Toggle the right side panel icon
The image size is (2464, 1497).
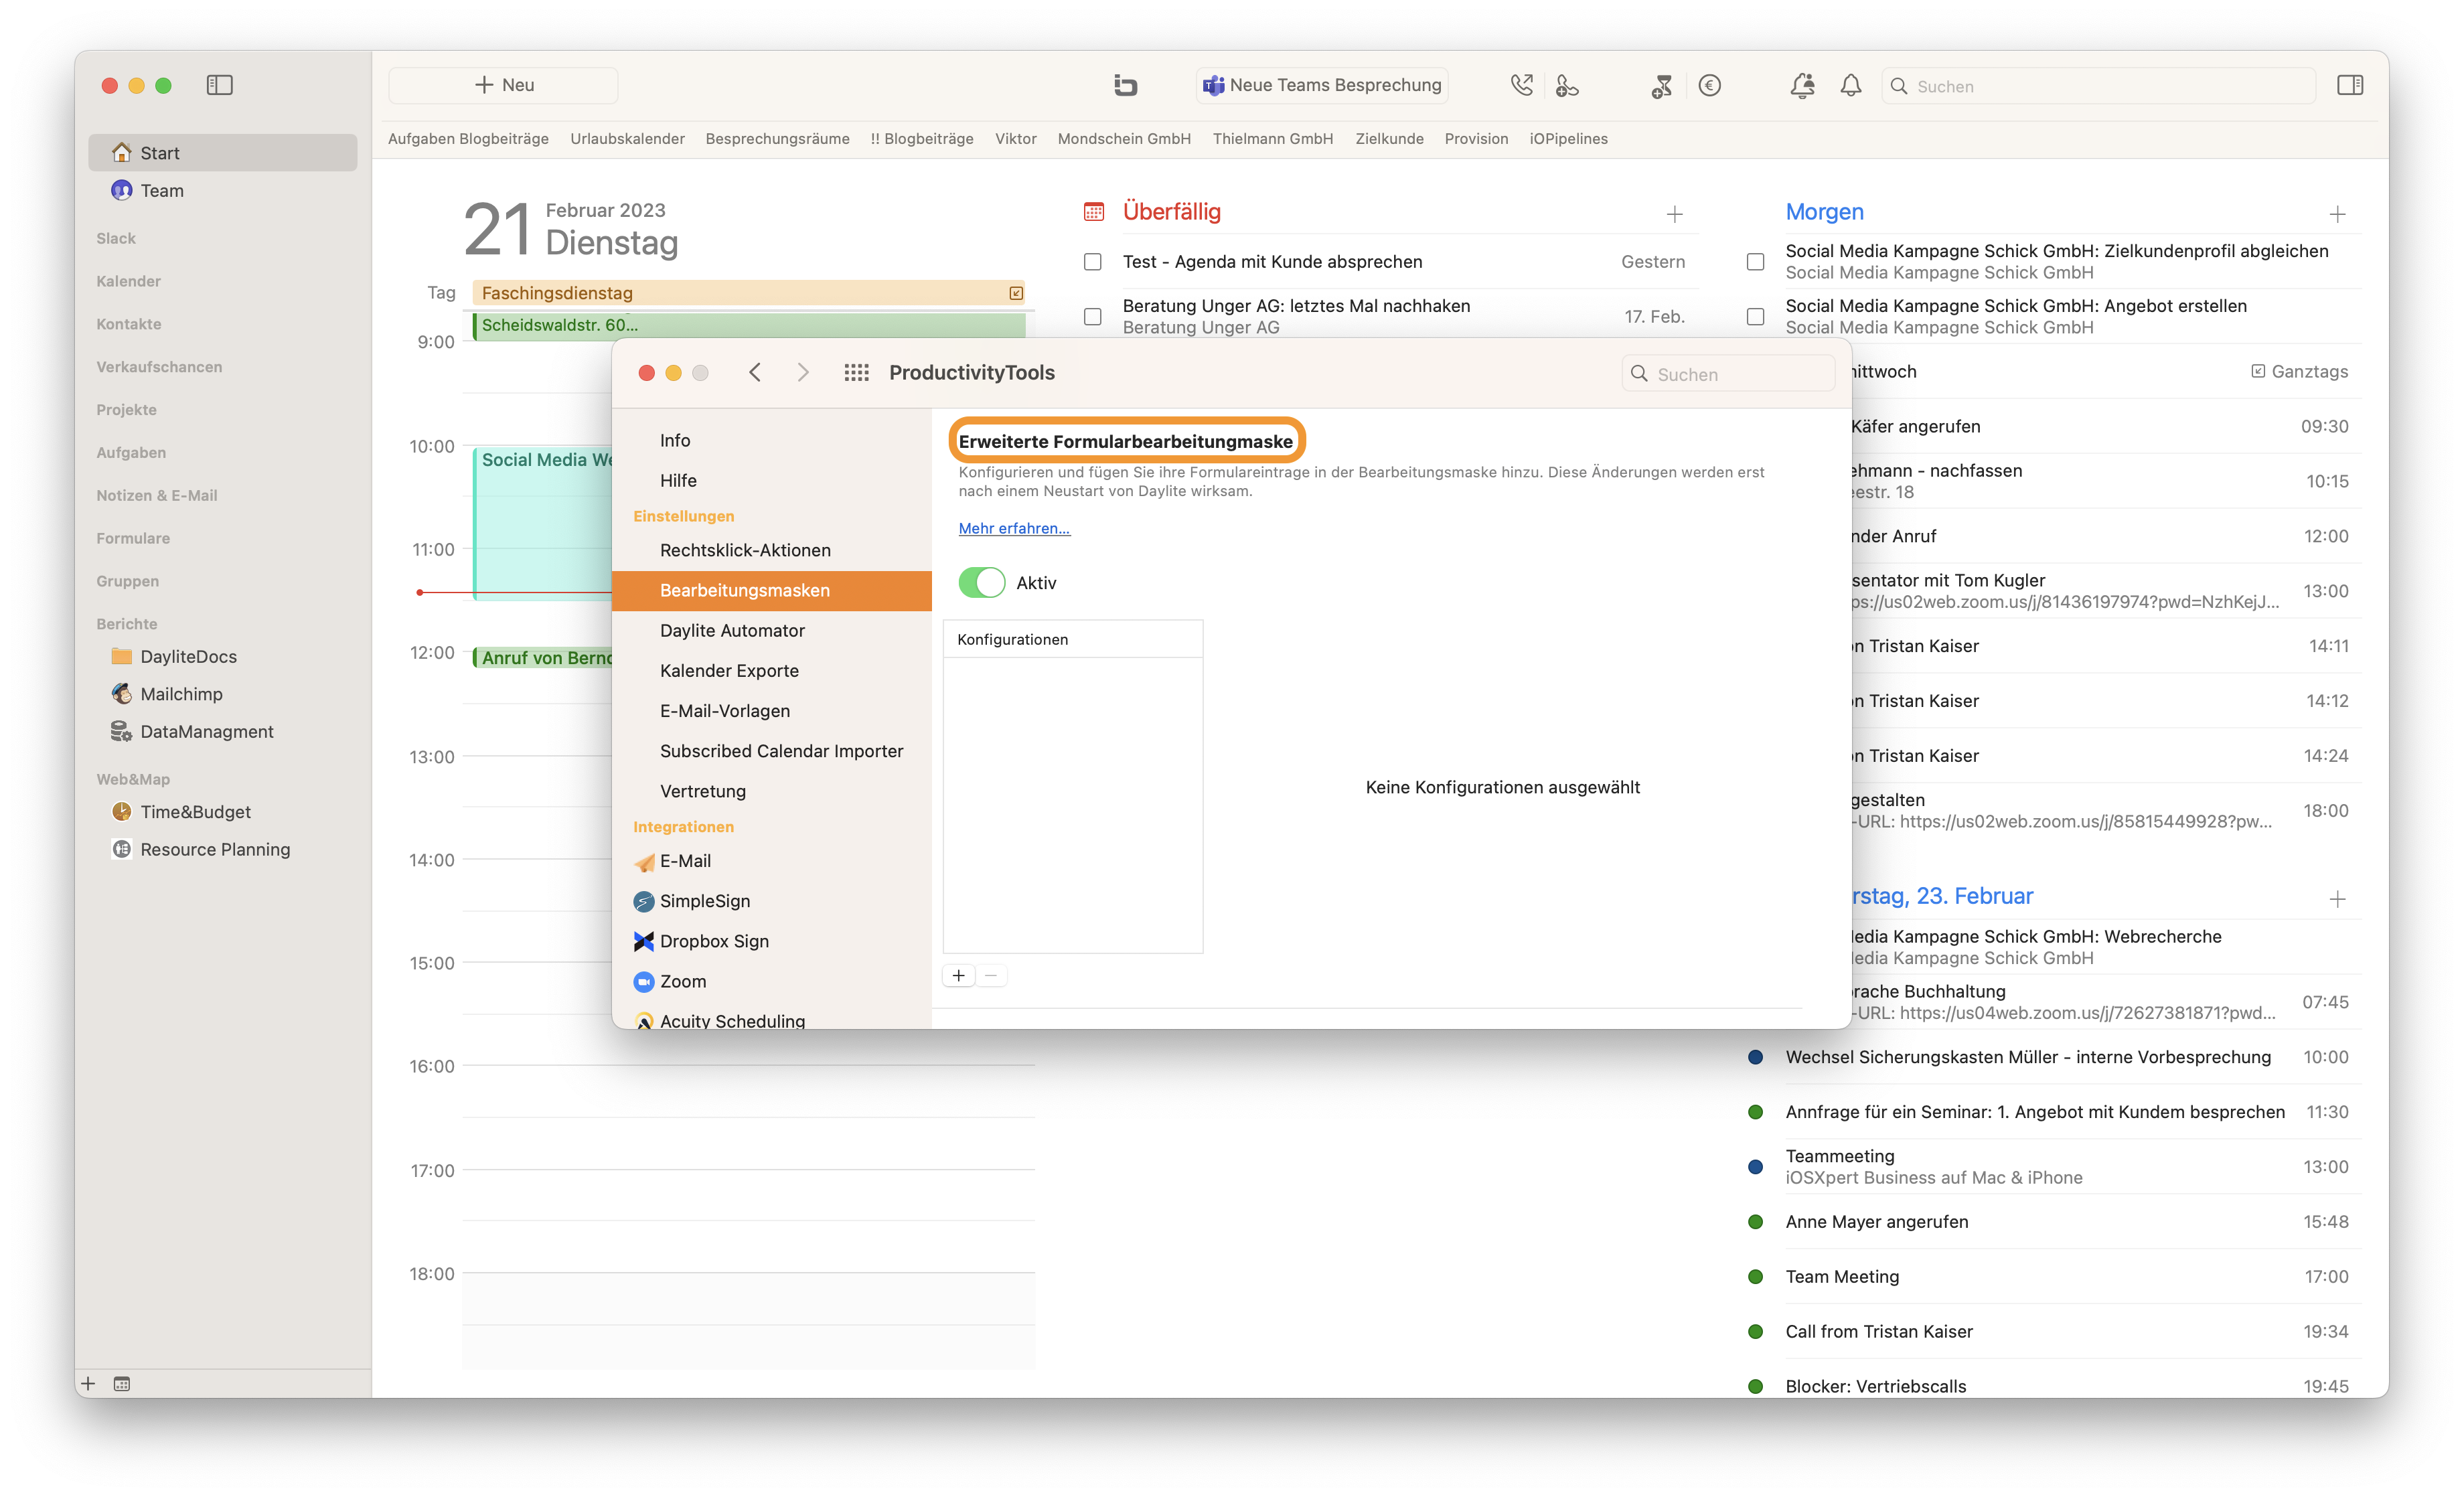[x=2350, y=85]
